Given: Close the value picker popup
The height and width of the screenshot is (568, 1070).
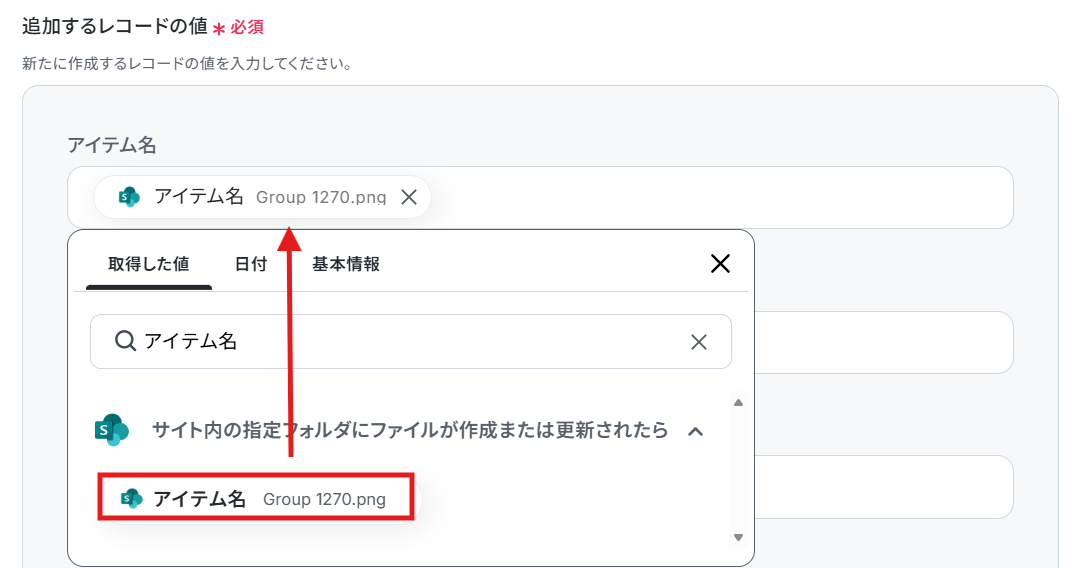Looking at the screenshot, I should (721, 264).
